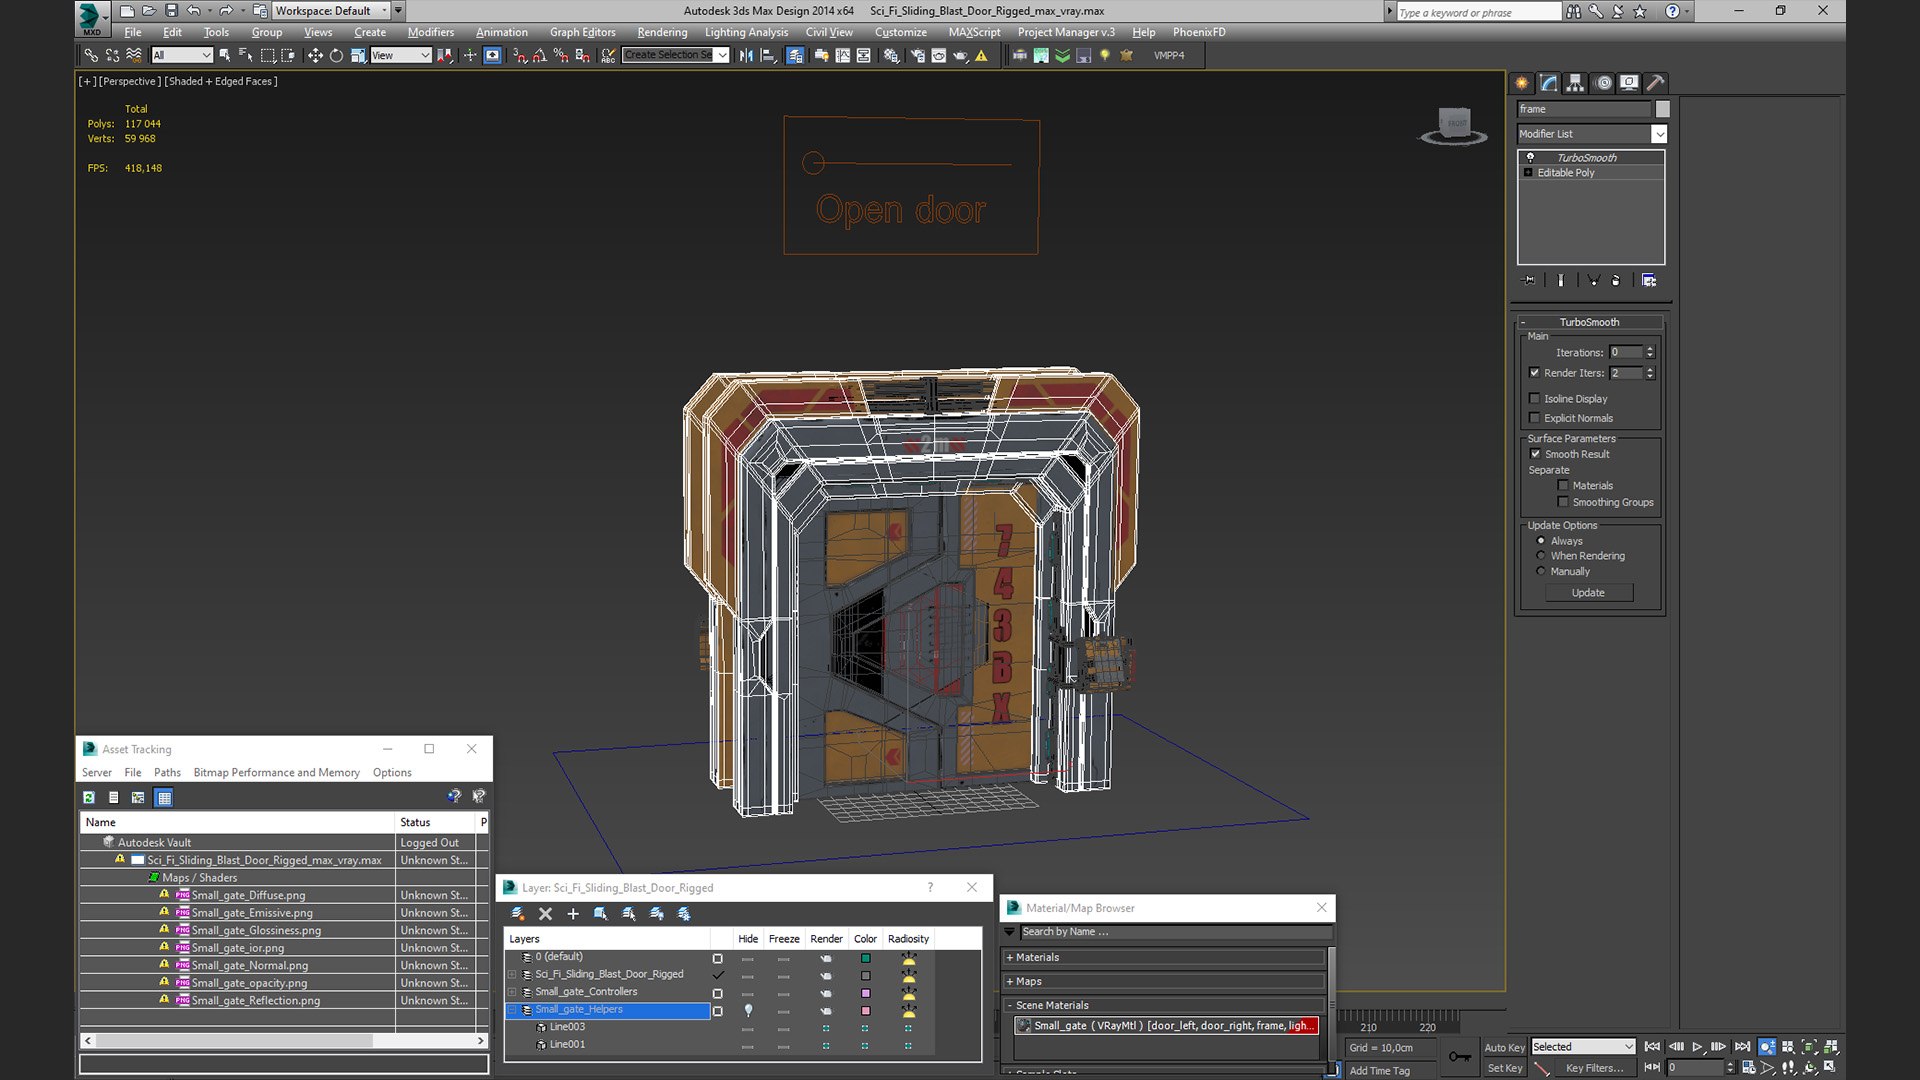Expand the Materials group in browser
The image size is (1920, 1080).
(x=1009, y=958)
